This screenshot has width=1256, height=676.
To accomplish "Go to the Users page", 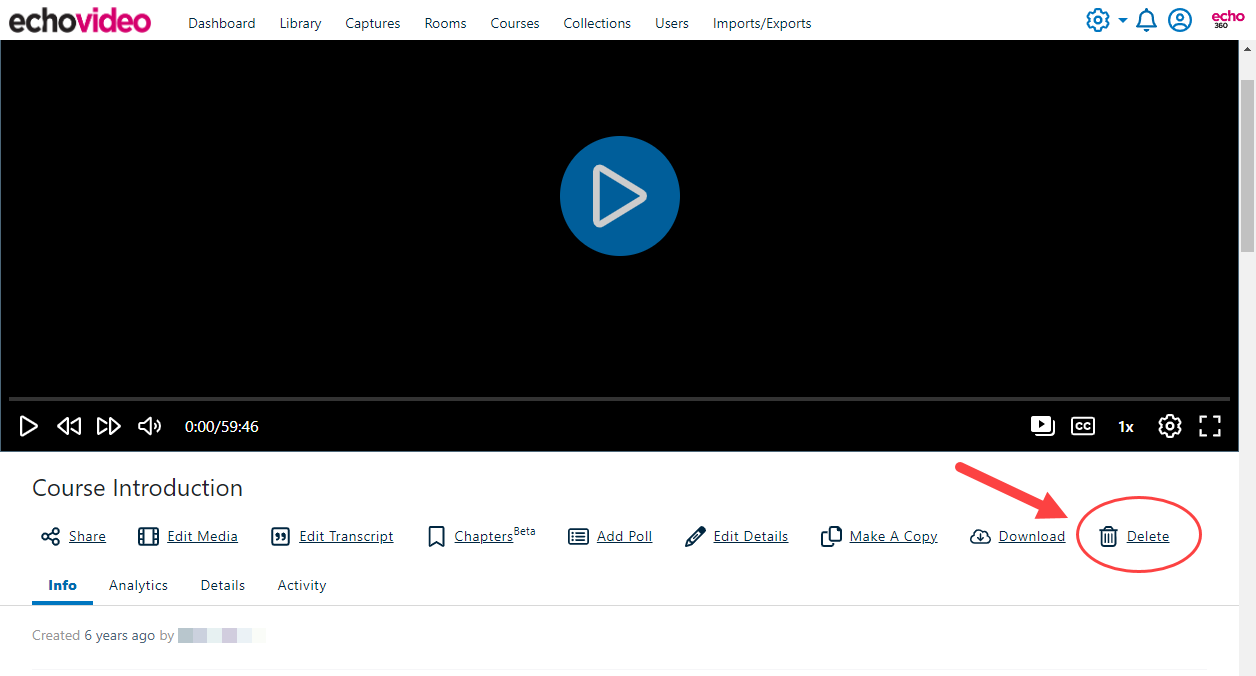I will click(672, 23).
